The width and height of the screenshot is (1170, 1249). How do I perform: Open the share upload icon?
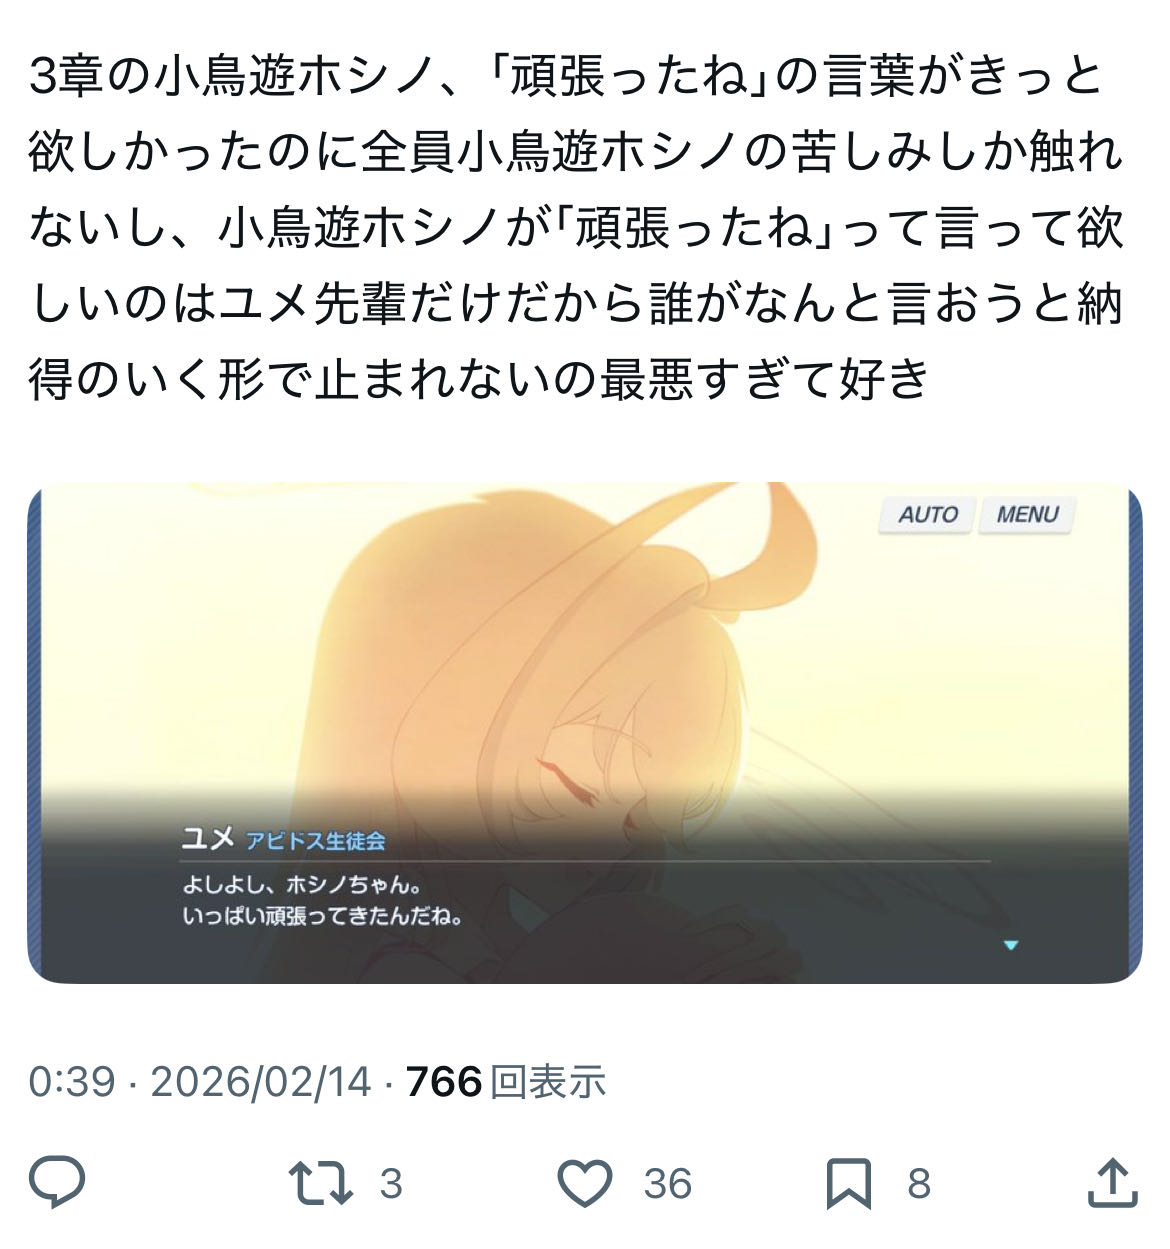(1112, 1182)
